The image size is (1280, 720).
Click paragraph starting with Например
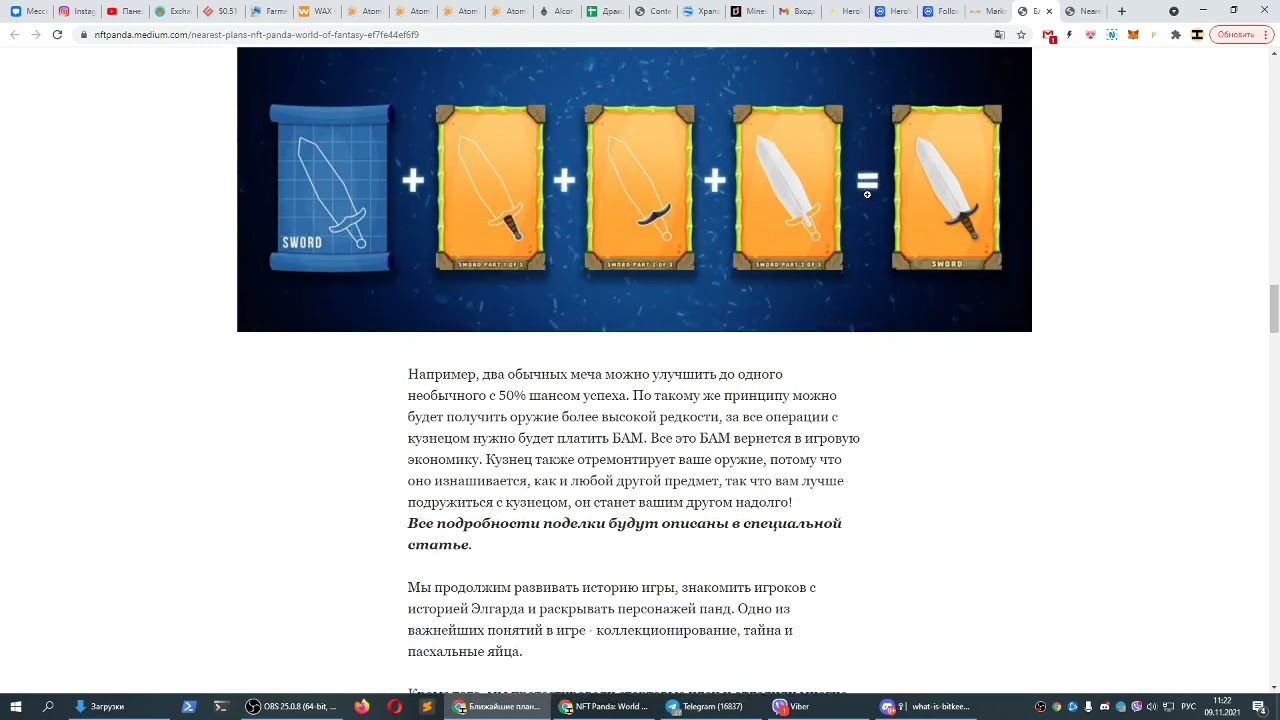[x=634, y=438]
